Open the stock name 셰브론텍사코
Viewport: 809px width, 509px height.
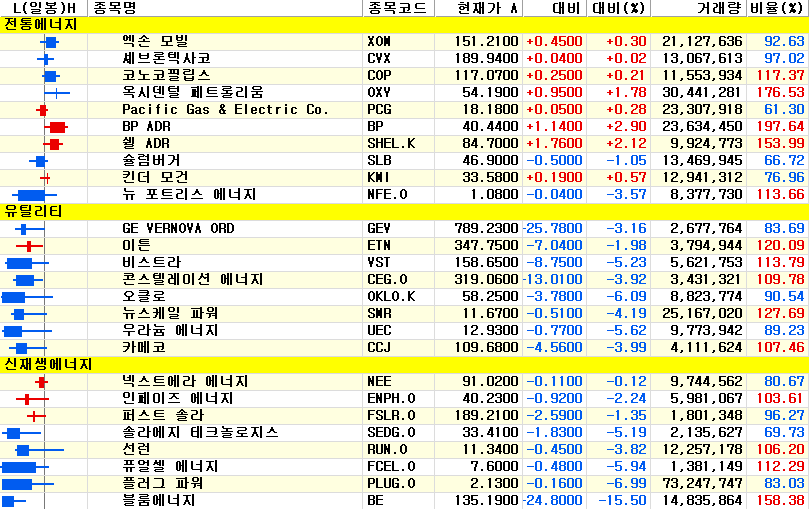(x=166, y=59)
